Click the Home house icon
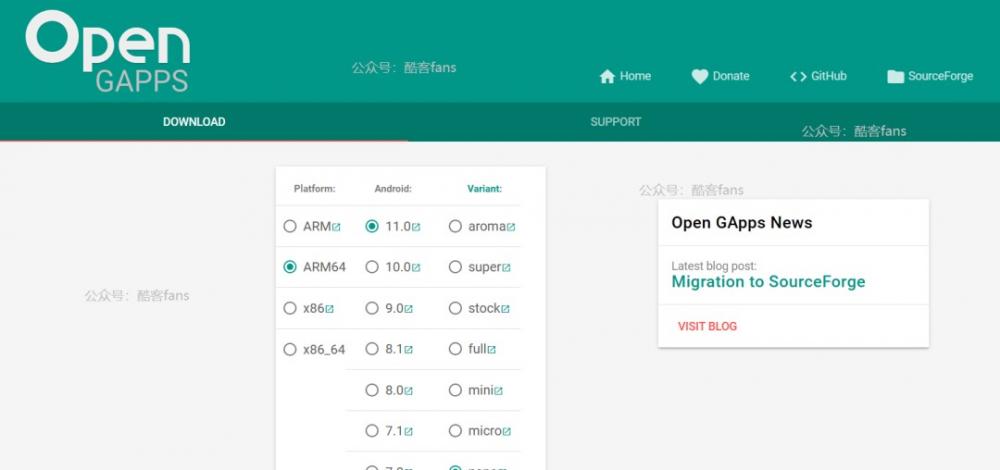Viewport: 1000px width, 470px height. coord(607,77)
